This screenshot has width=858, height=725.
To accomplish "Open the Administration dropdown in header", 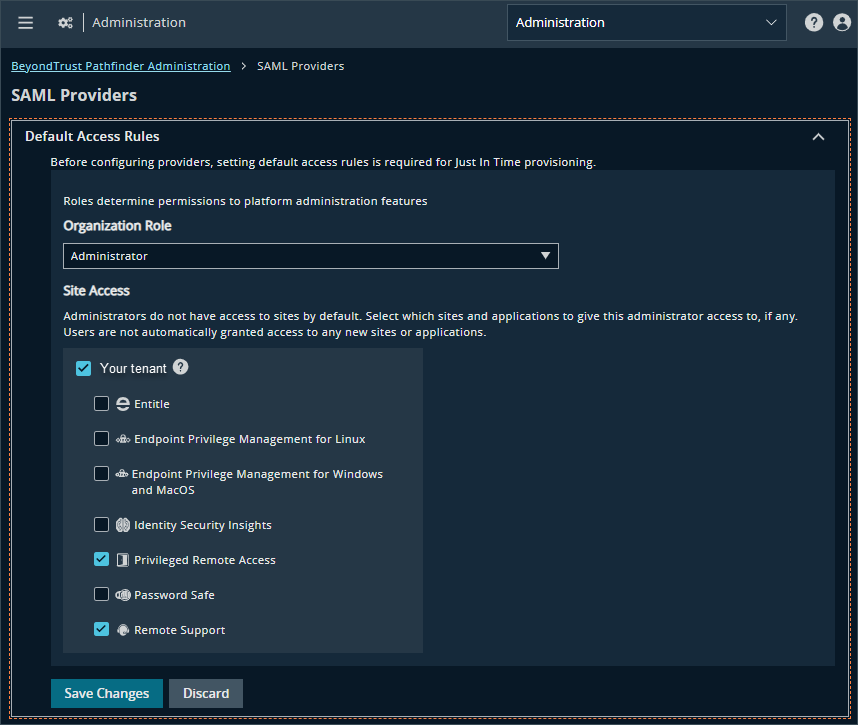I will [x=646, y=22].
